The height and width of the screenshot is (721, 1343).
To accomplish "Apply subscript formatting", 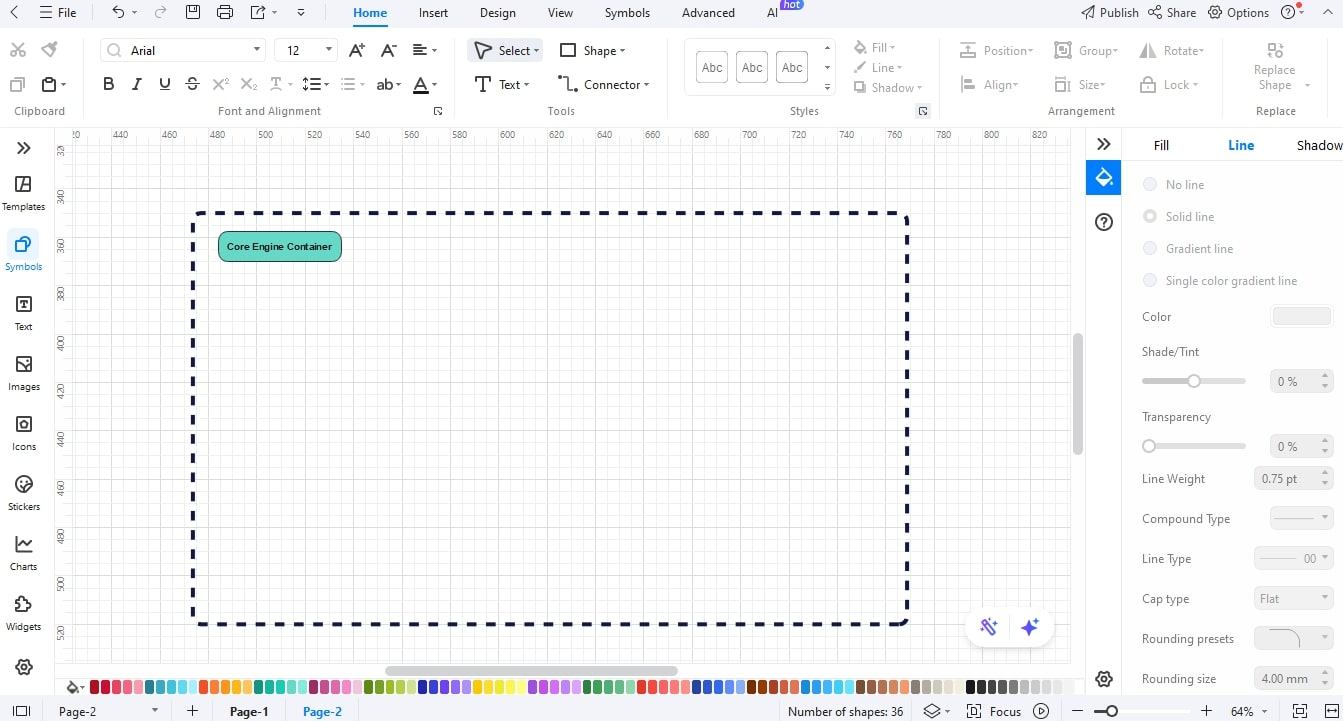I will (x=249, y=85).
